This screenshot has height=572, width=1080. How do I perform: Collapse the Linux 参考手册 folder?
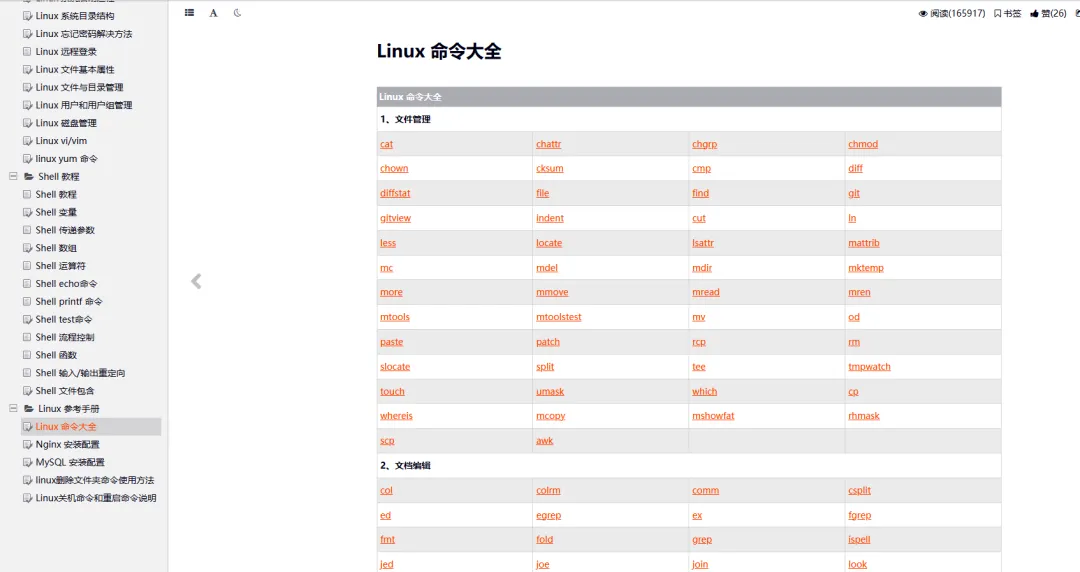point(13,409)
